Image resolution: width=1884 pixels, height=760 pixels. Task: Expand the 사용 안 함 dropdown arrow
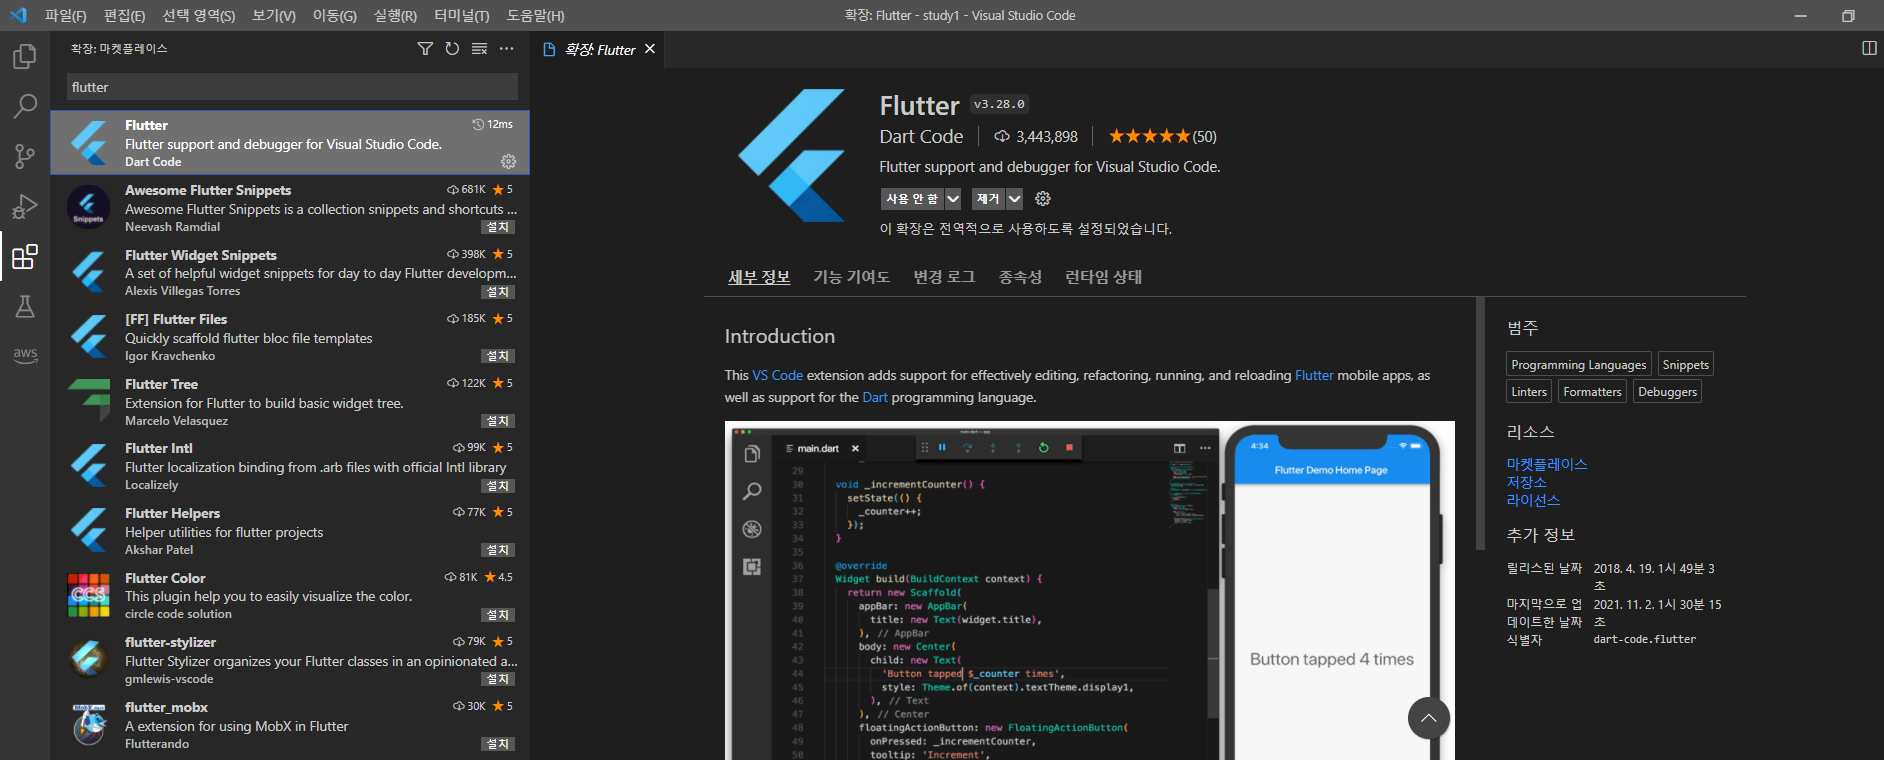(x=953, y=199)
